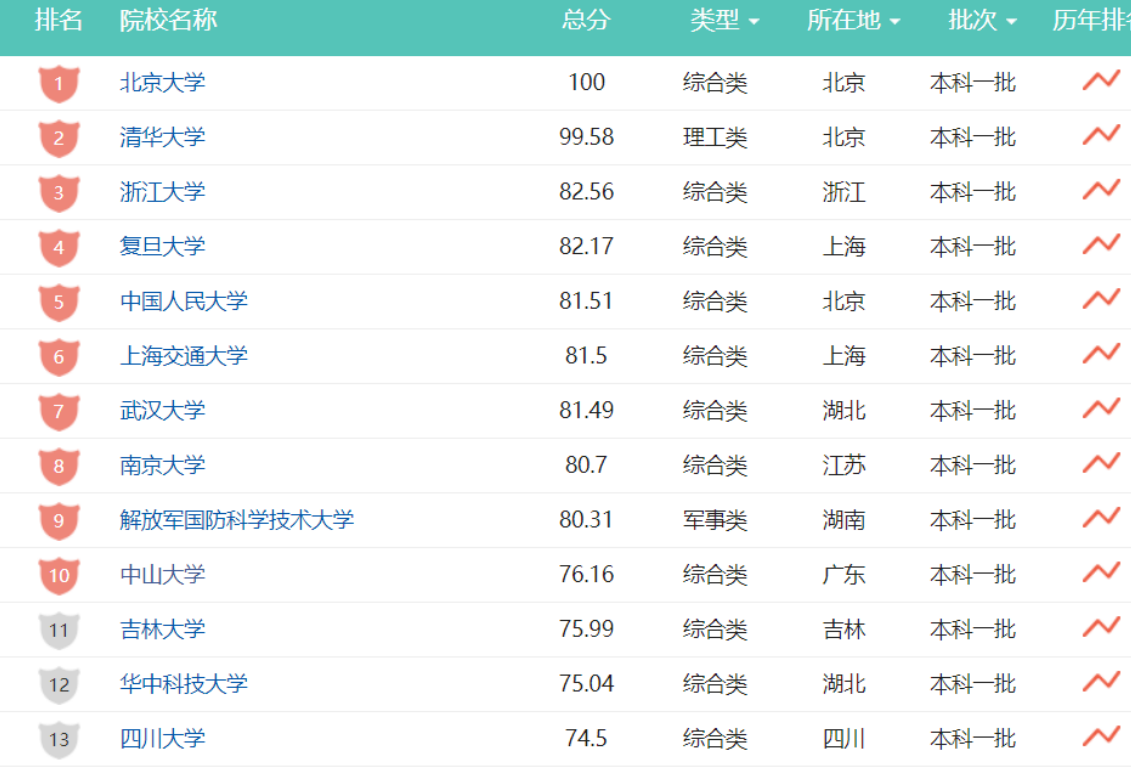Open trend chart icon for 浙江大学
The height and width of the screenshot is (770, 1131).
(1101, 190)
